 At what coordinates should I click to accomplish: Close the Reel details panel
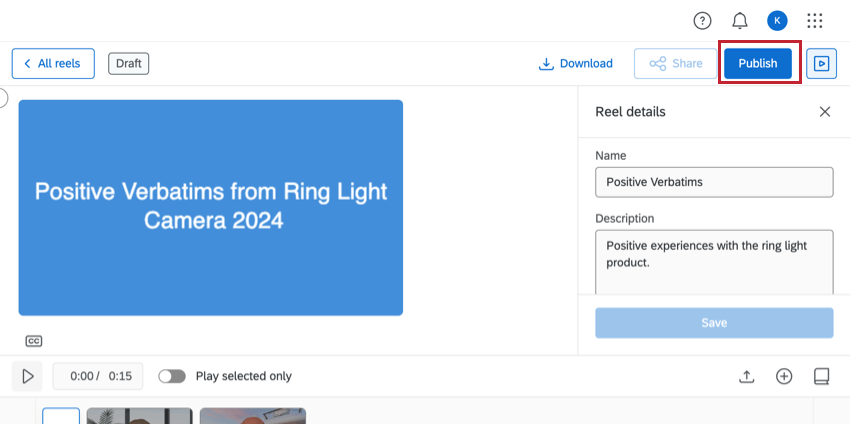point(825,112)
